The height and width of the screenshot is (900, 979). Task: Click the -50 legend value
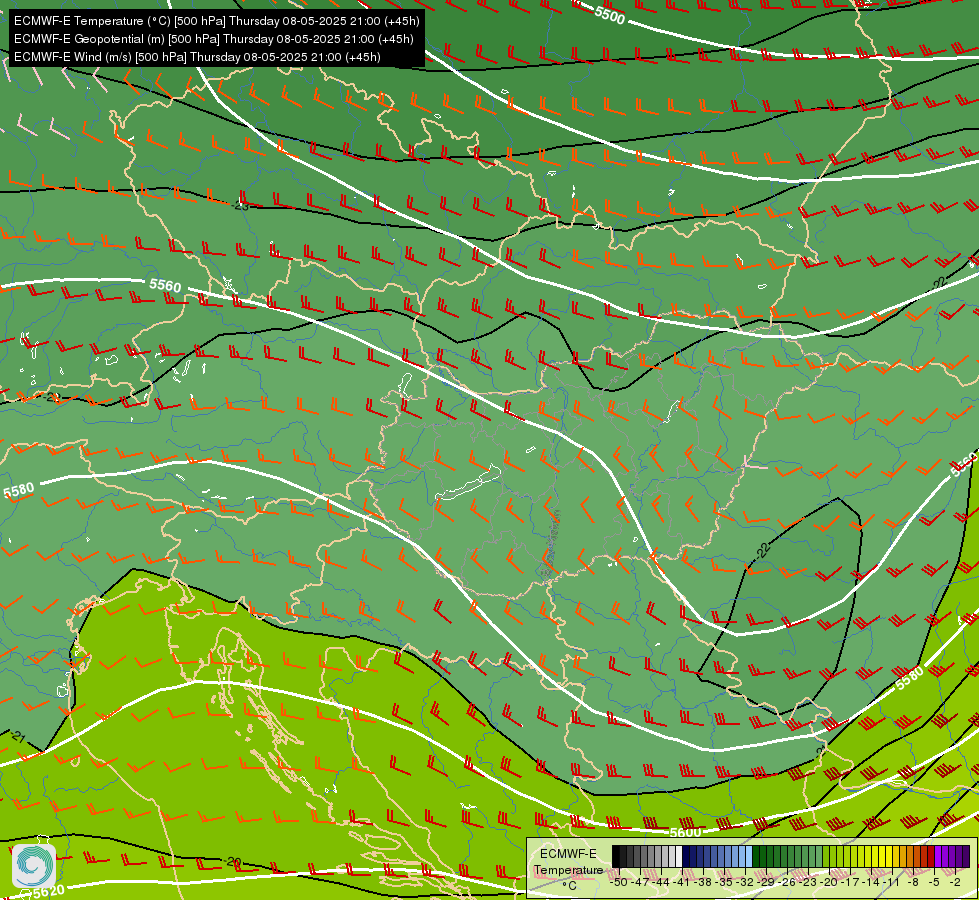(619, 882)
